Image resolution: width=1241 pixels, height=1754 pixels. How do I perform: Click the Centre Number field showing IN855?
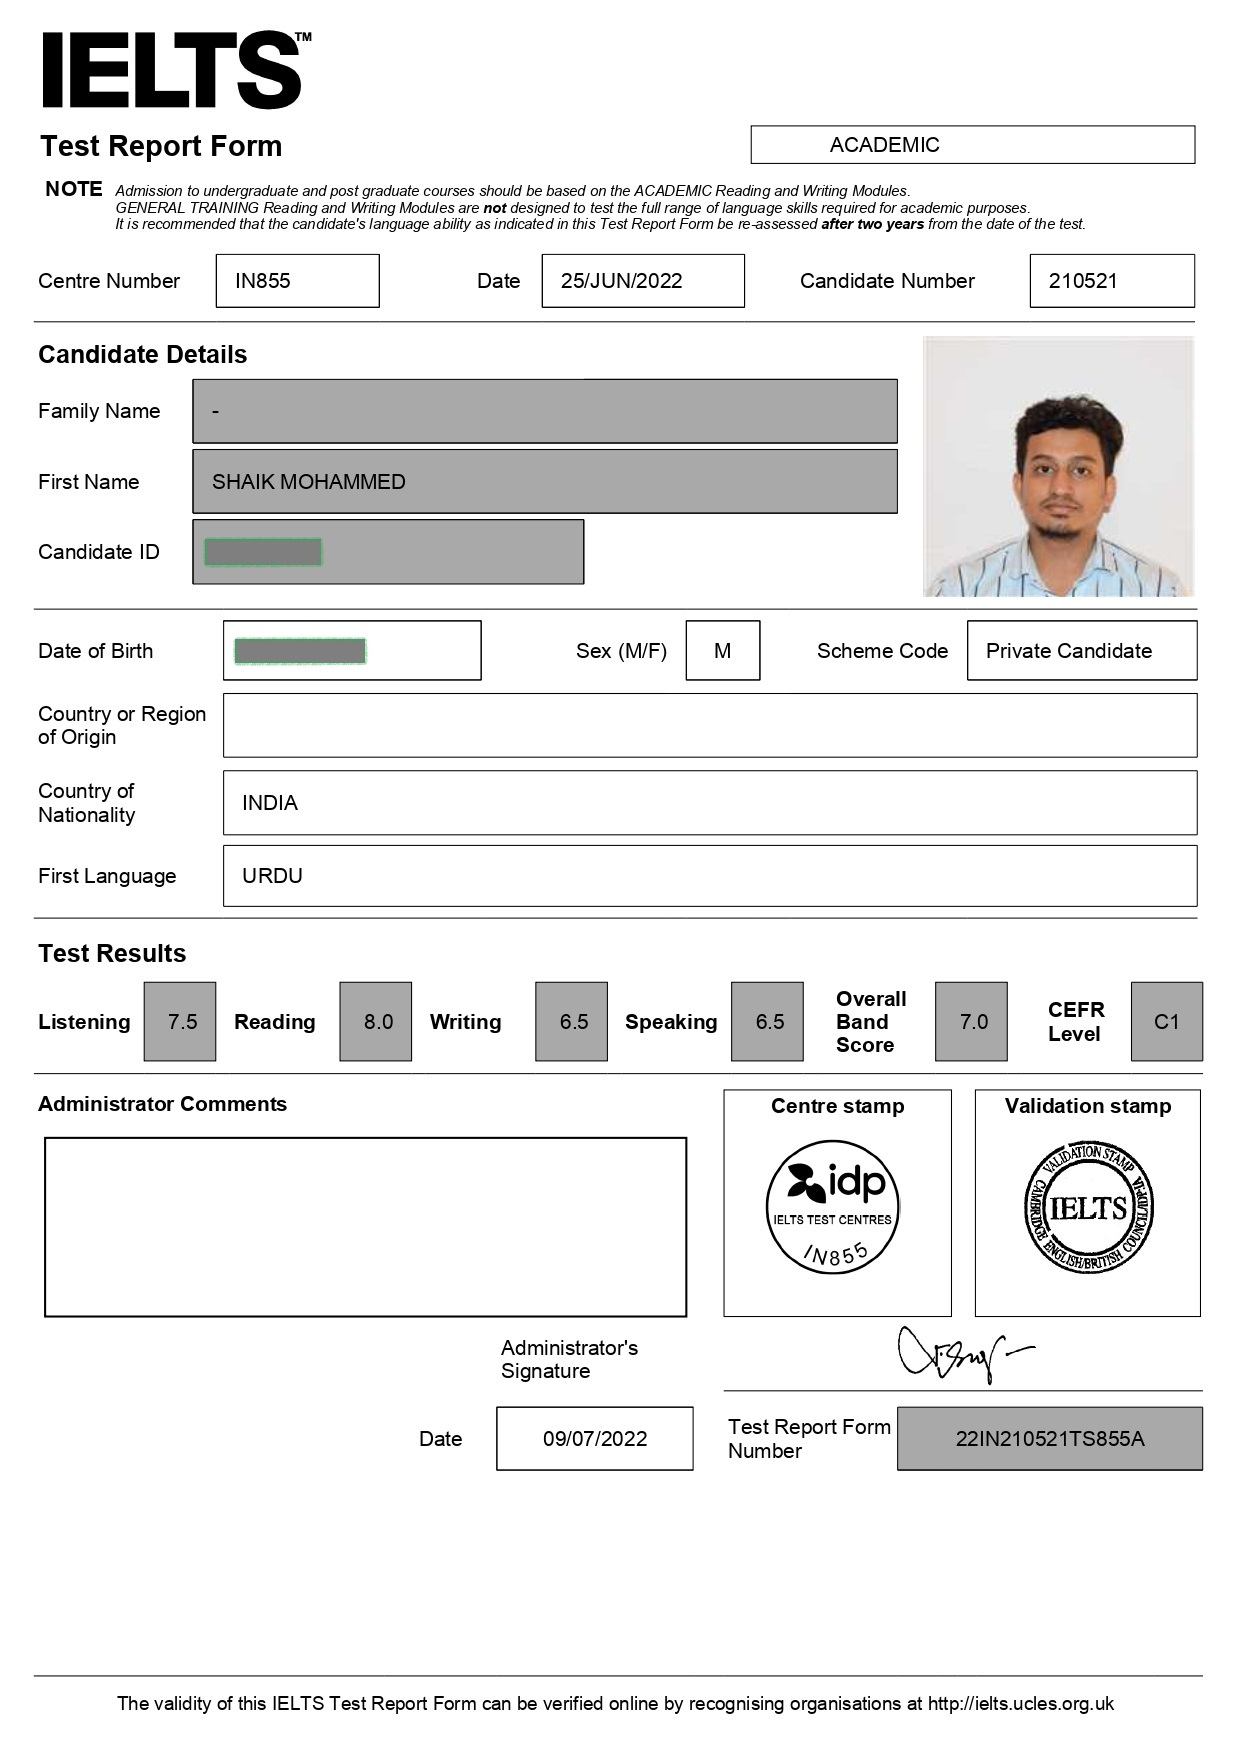pyautogui.click(x=297, y=281)
